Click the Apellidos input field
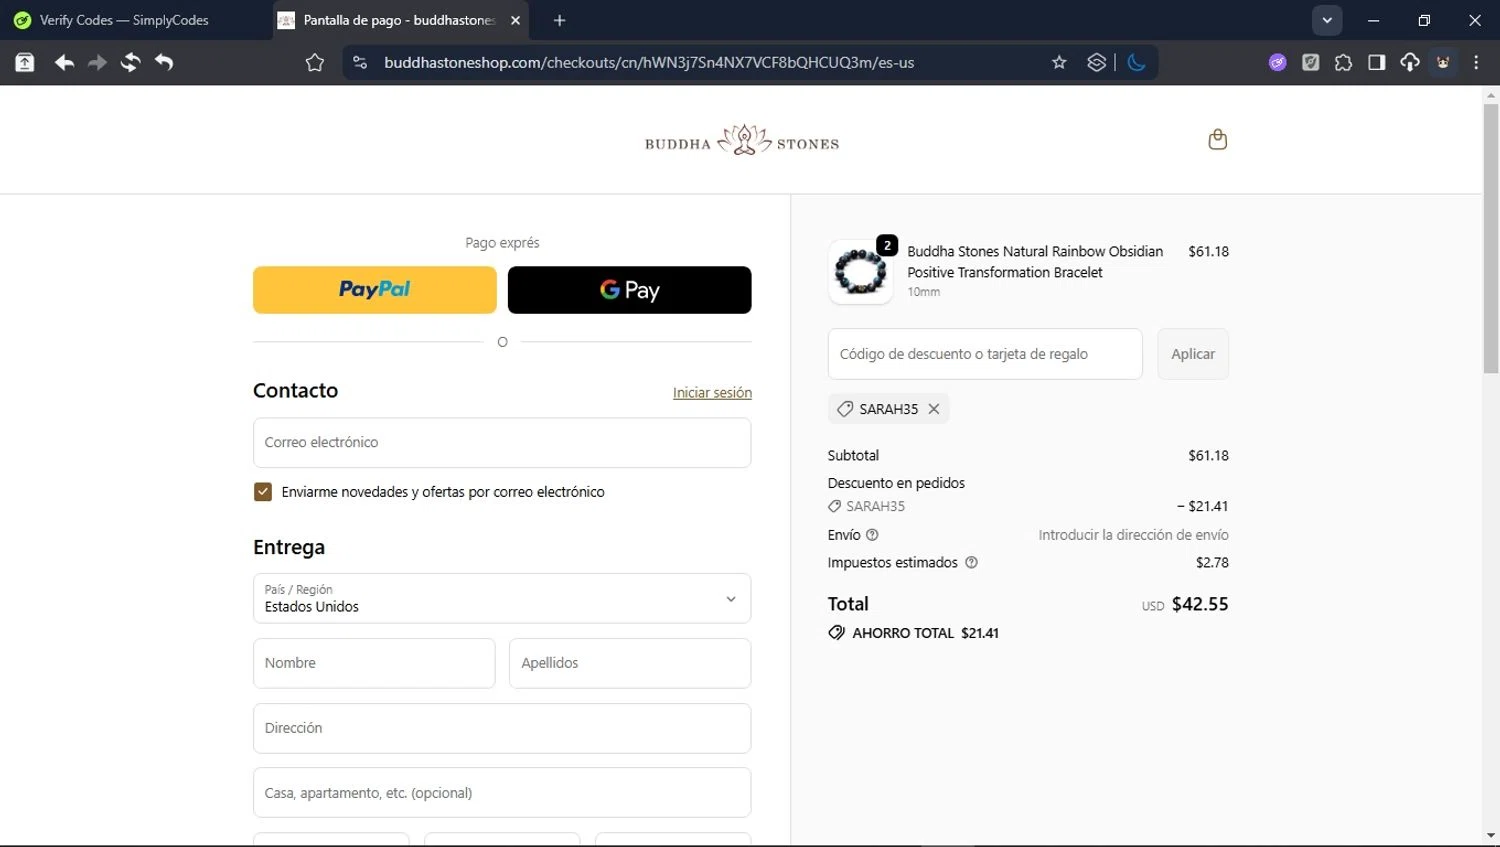1500x847 pixels. (630, 663)
